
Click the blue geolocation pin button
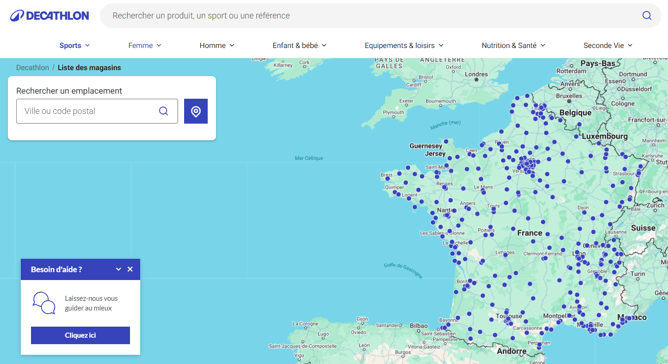pos(196,111)
